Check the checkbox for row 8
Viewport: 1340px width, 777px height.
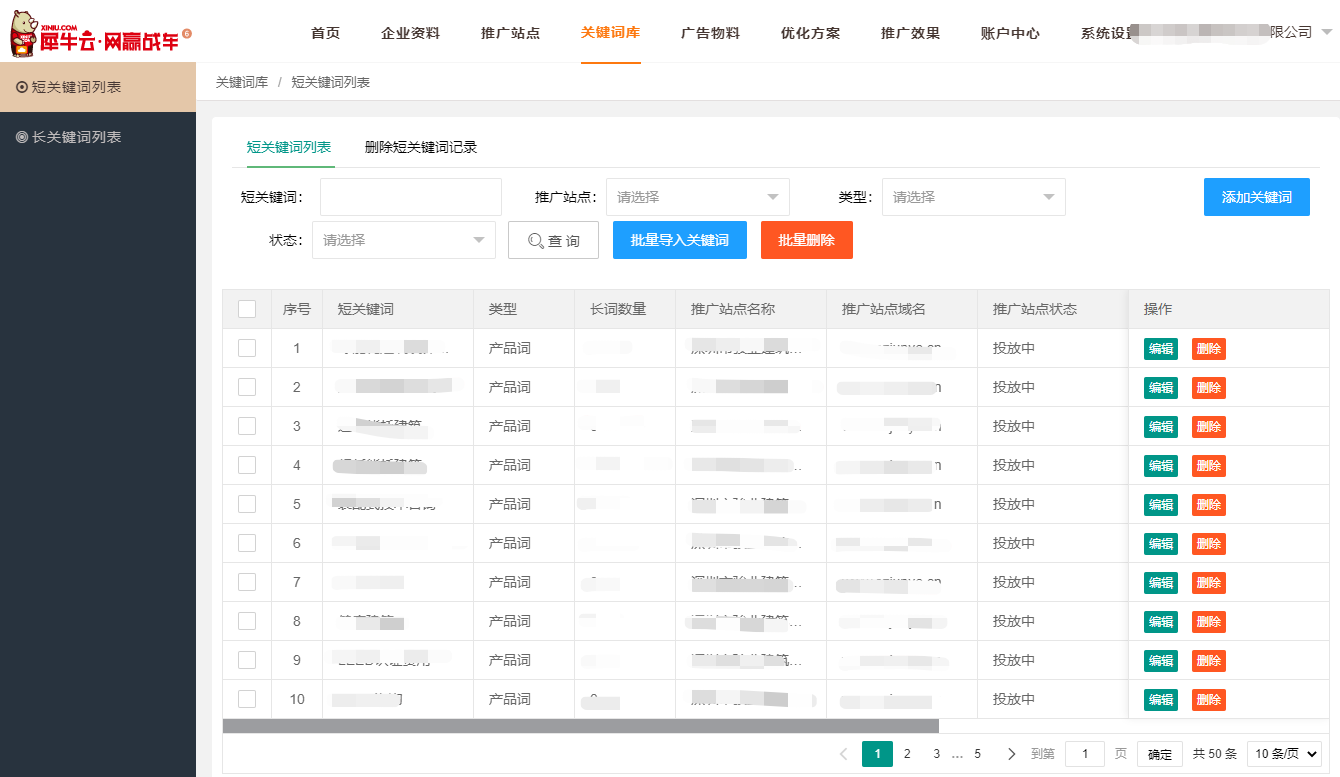point(247,621)
